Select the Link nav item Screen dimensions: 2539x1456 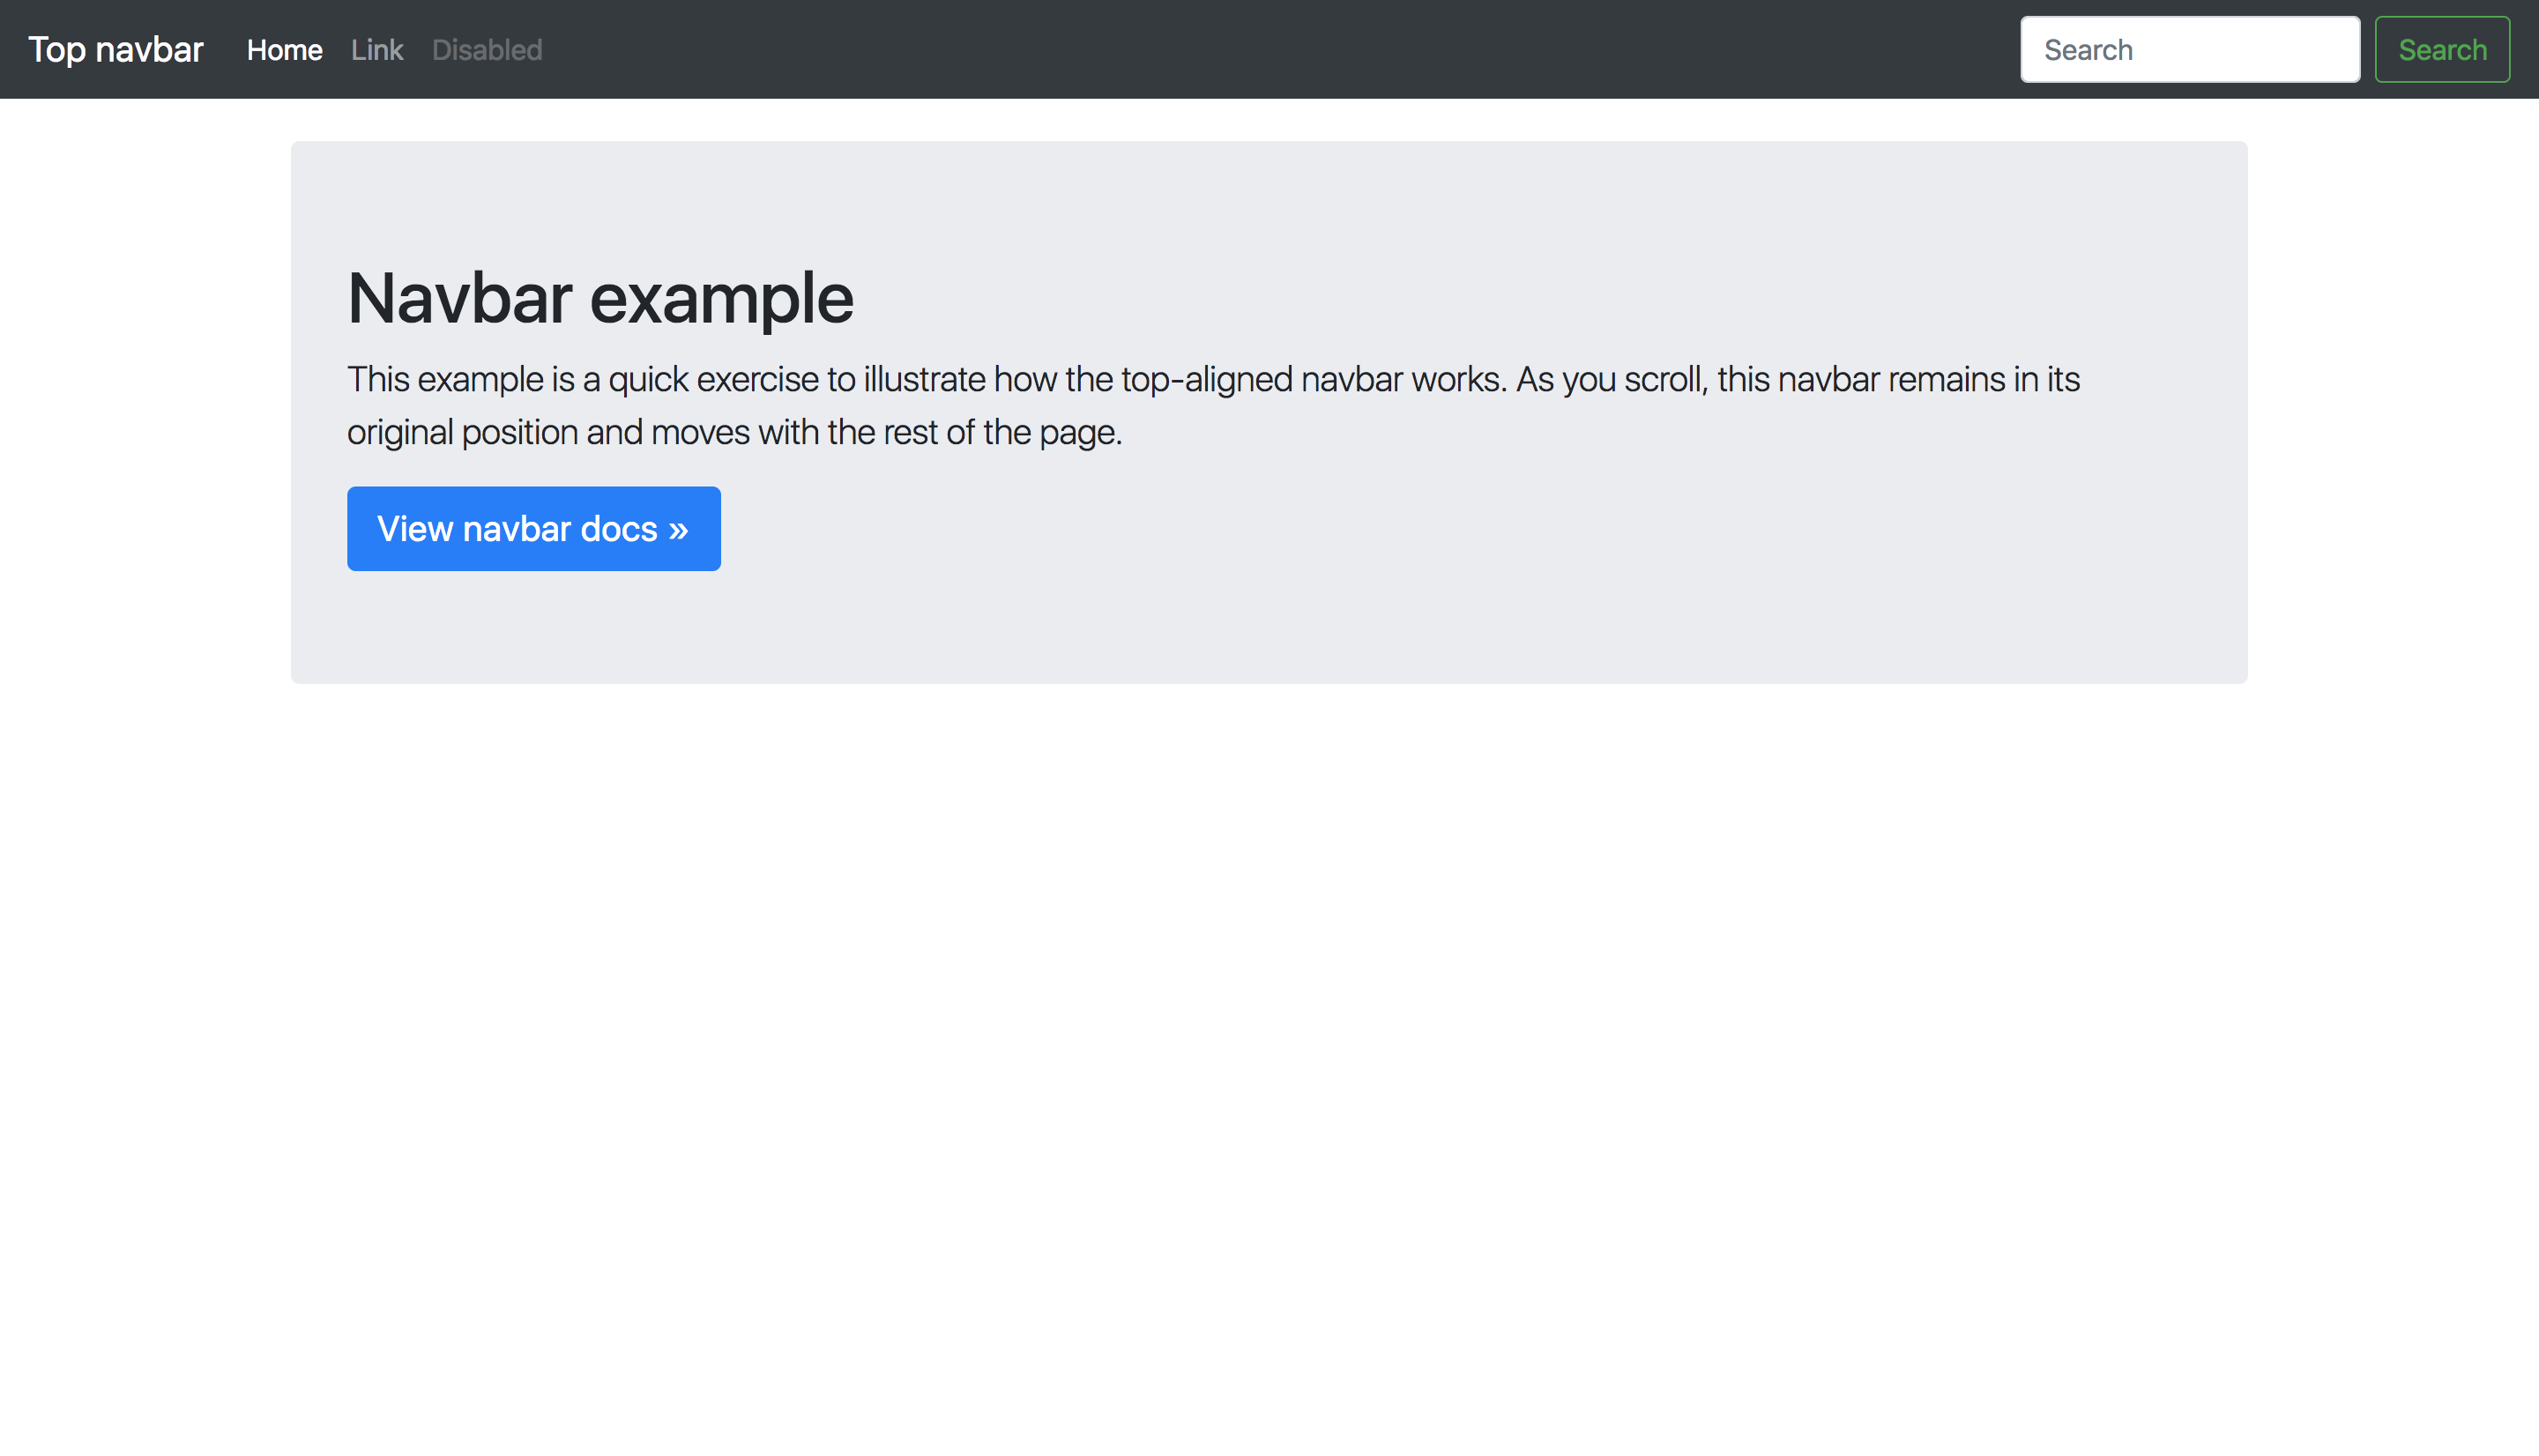point(377,49)
